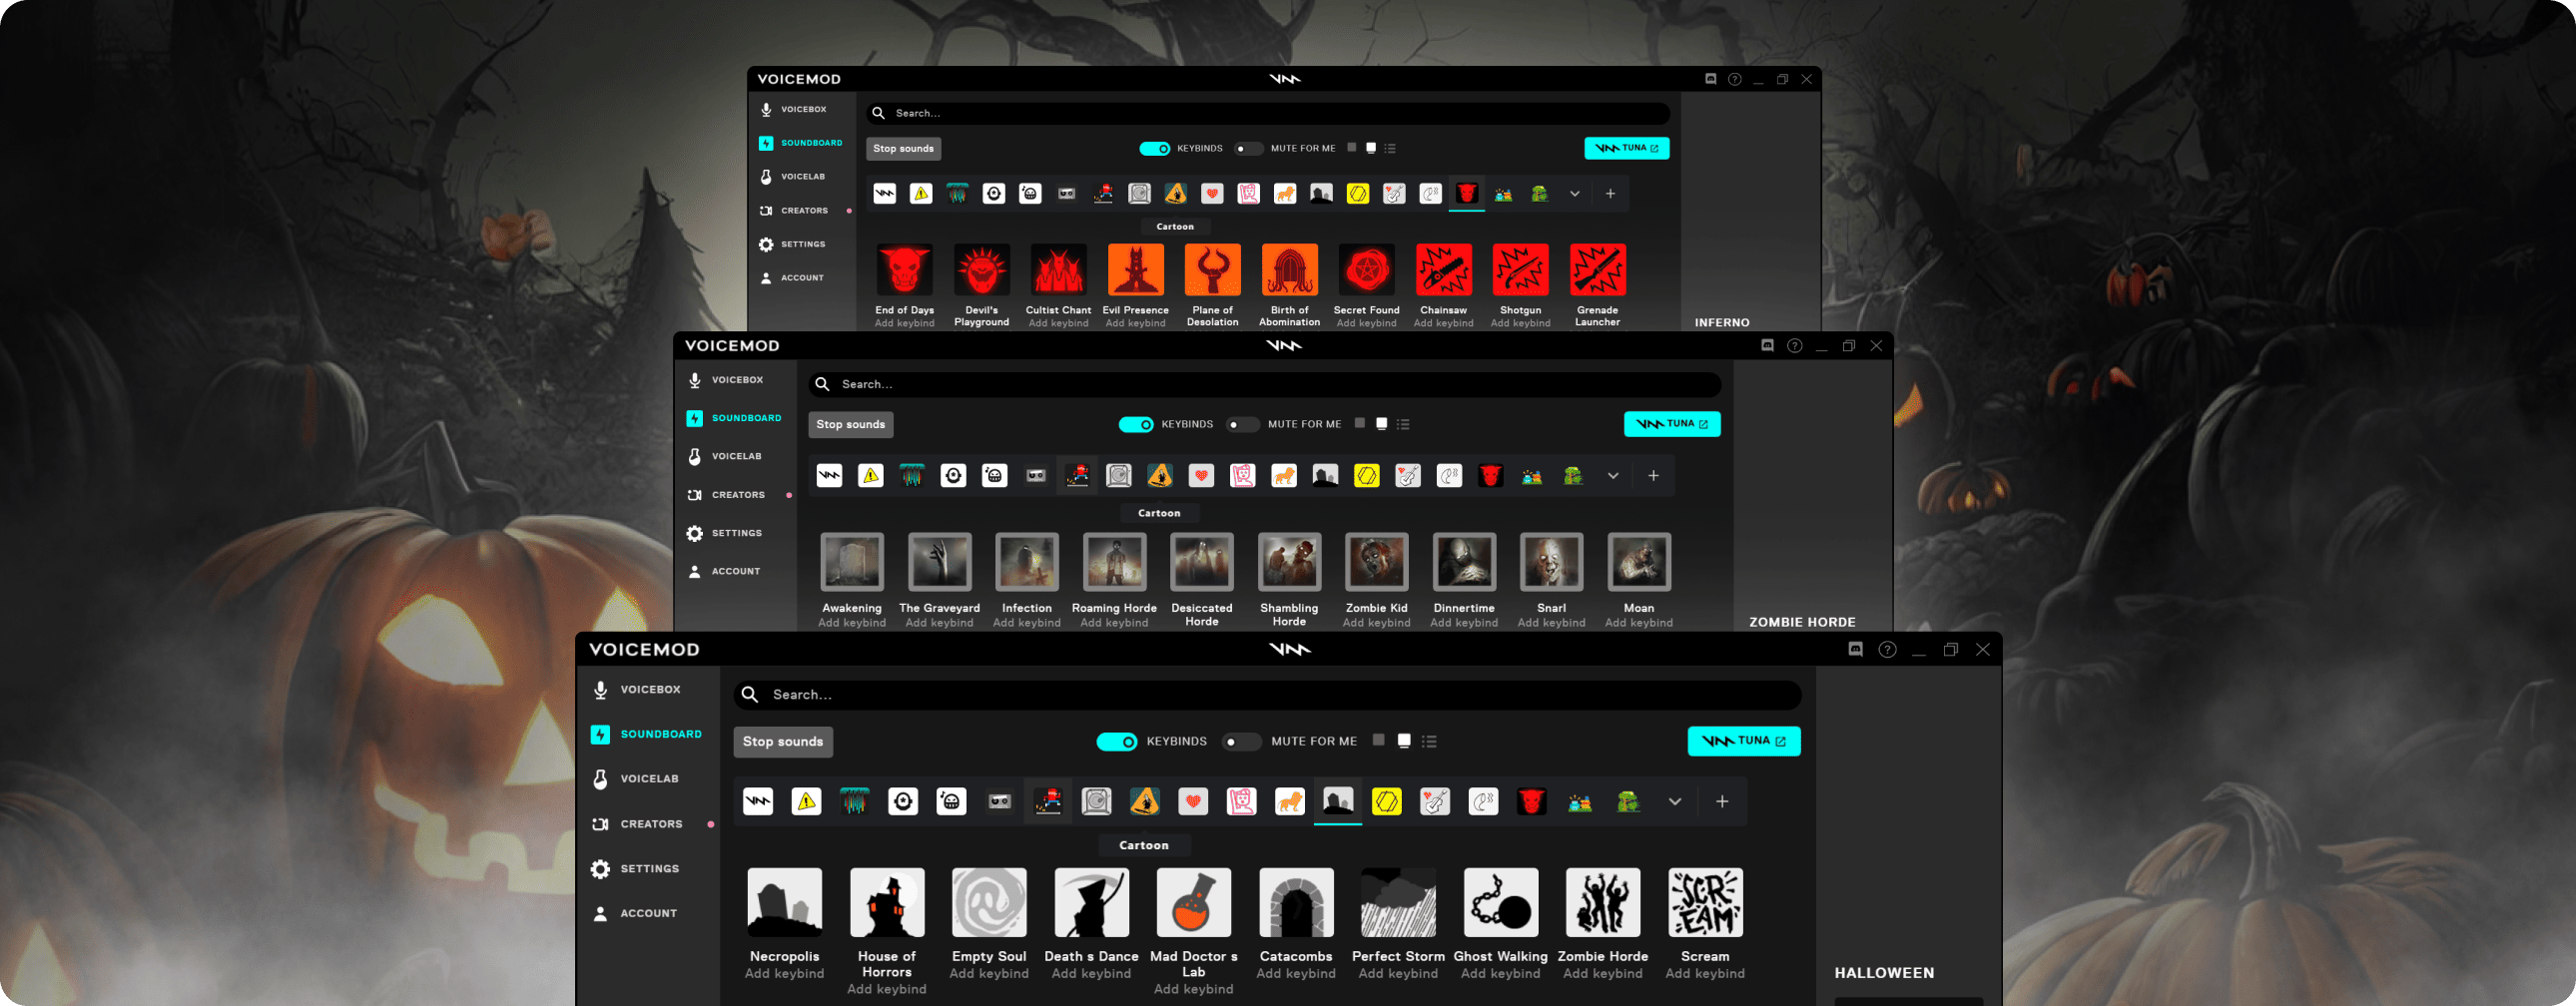This screenshot has height=1006, width=2576.
Task: Play the Grenade Launcher sound
Action: 1598,270
